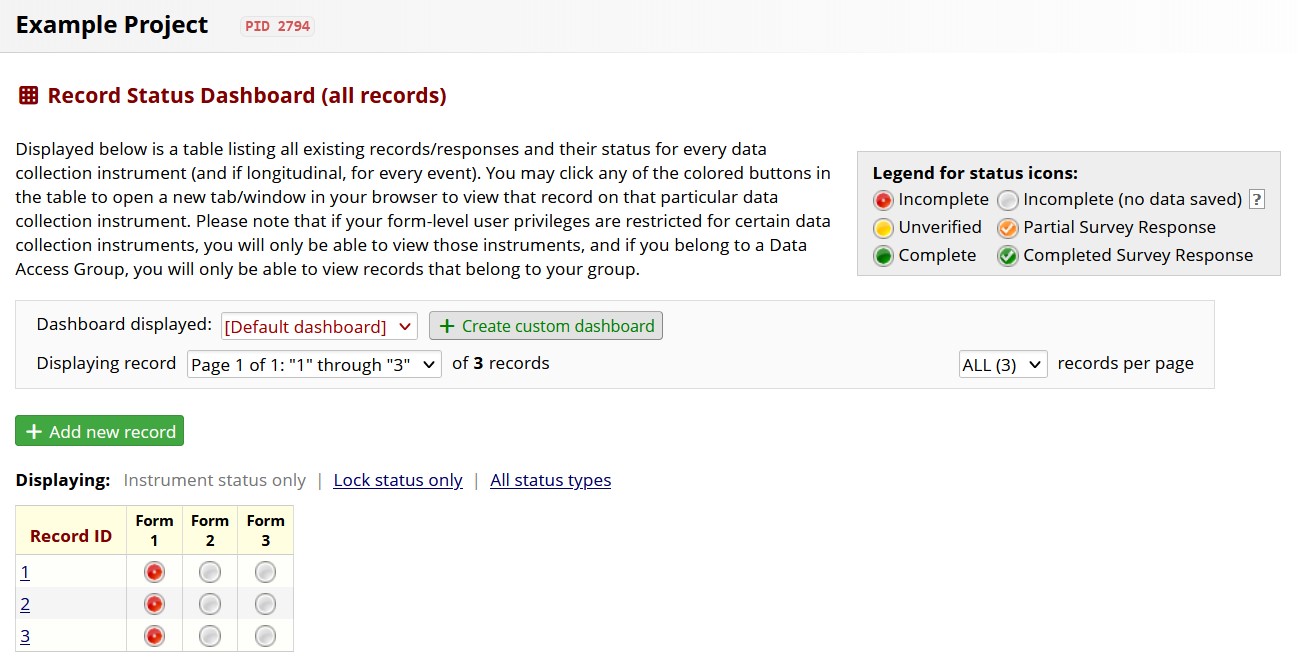This screenshot has width=1298, height=666.
Task: Open record ID 1 link
Action: pyautogui.click(x=25, y=572)
